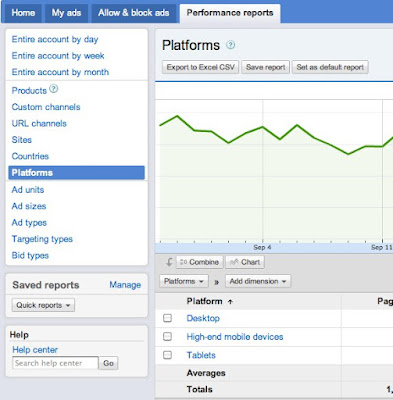
Task: Open the Ad units report link
Action: click(x=28, y=190)
